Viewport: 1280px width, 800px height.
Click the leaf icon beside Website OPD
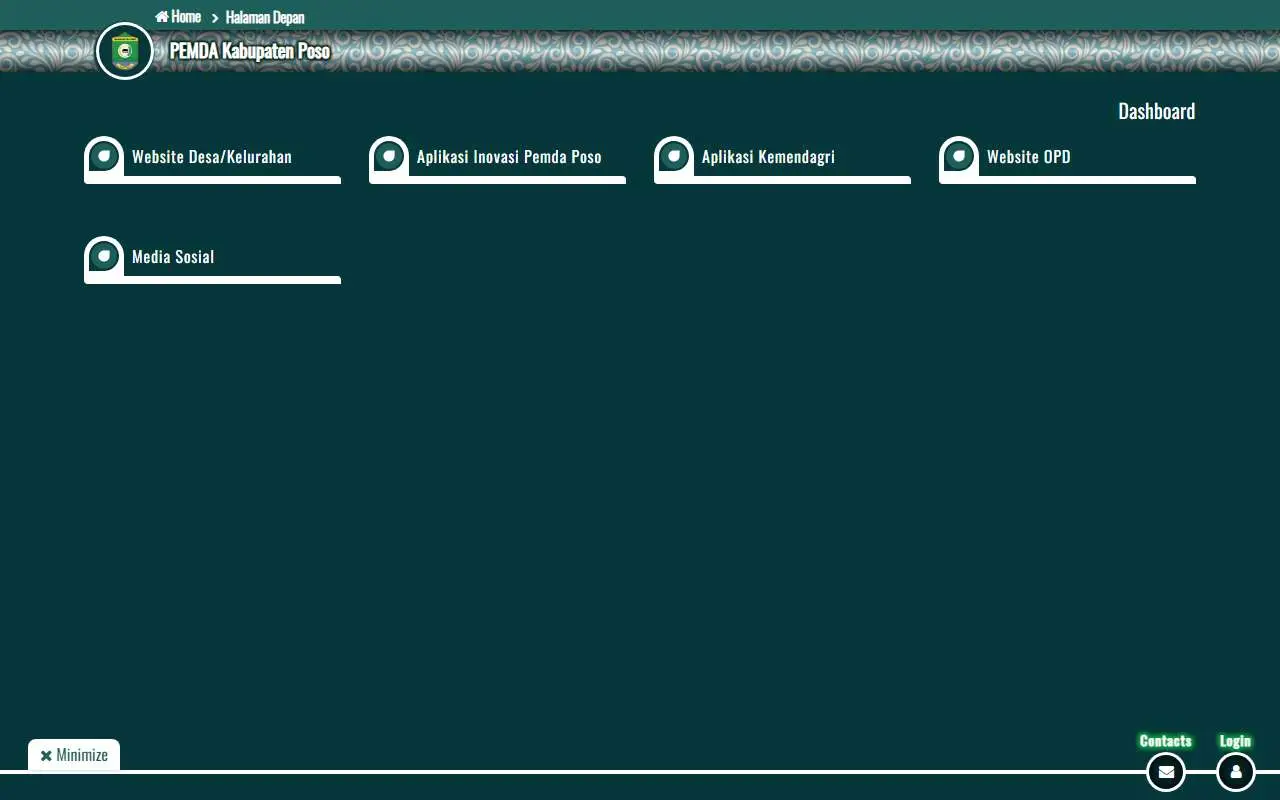[x=959, y=157]
